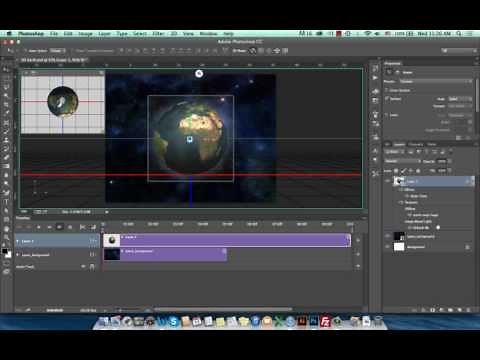Click the 3D rotate object mode icon
This screenshot has height=360, width=480.
coord(253,51)
